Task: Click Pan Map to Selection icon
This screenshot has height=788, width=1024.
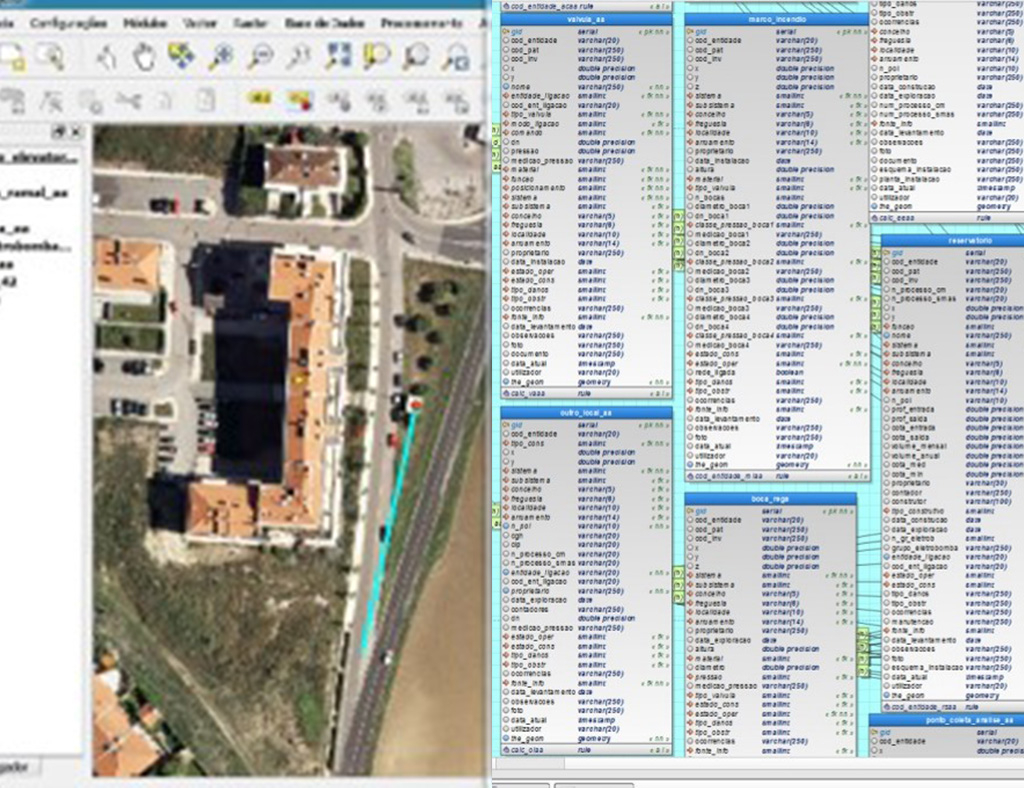Action: click(182, 57)
